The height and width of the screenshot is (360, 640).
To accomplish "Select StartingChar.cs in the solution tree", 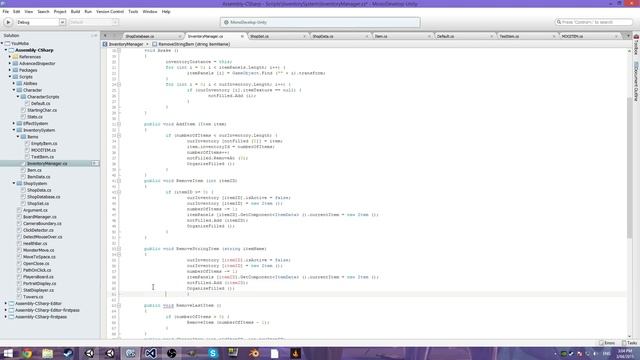I will 42,110.
